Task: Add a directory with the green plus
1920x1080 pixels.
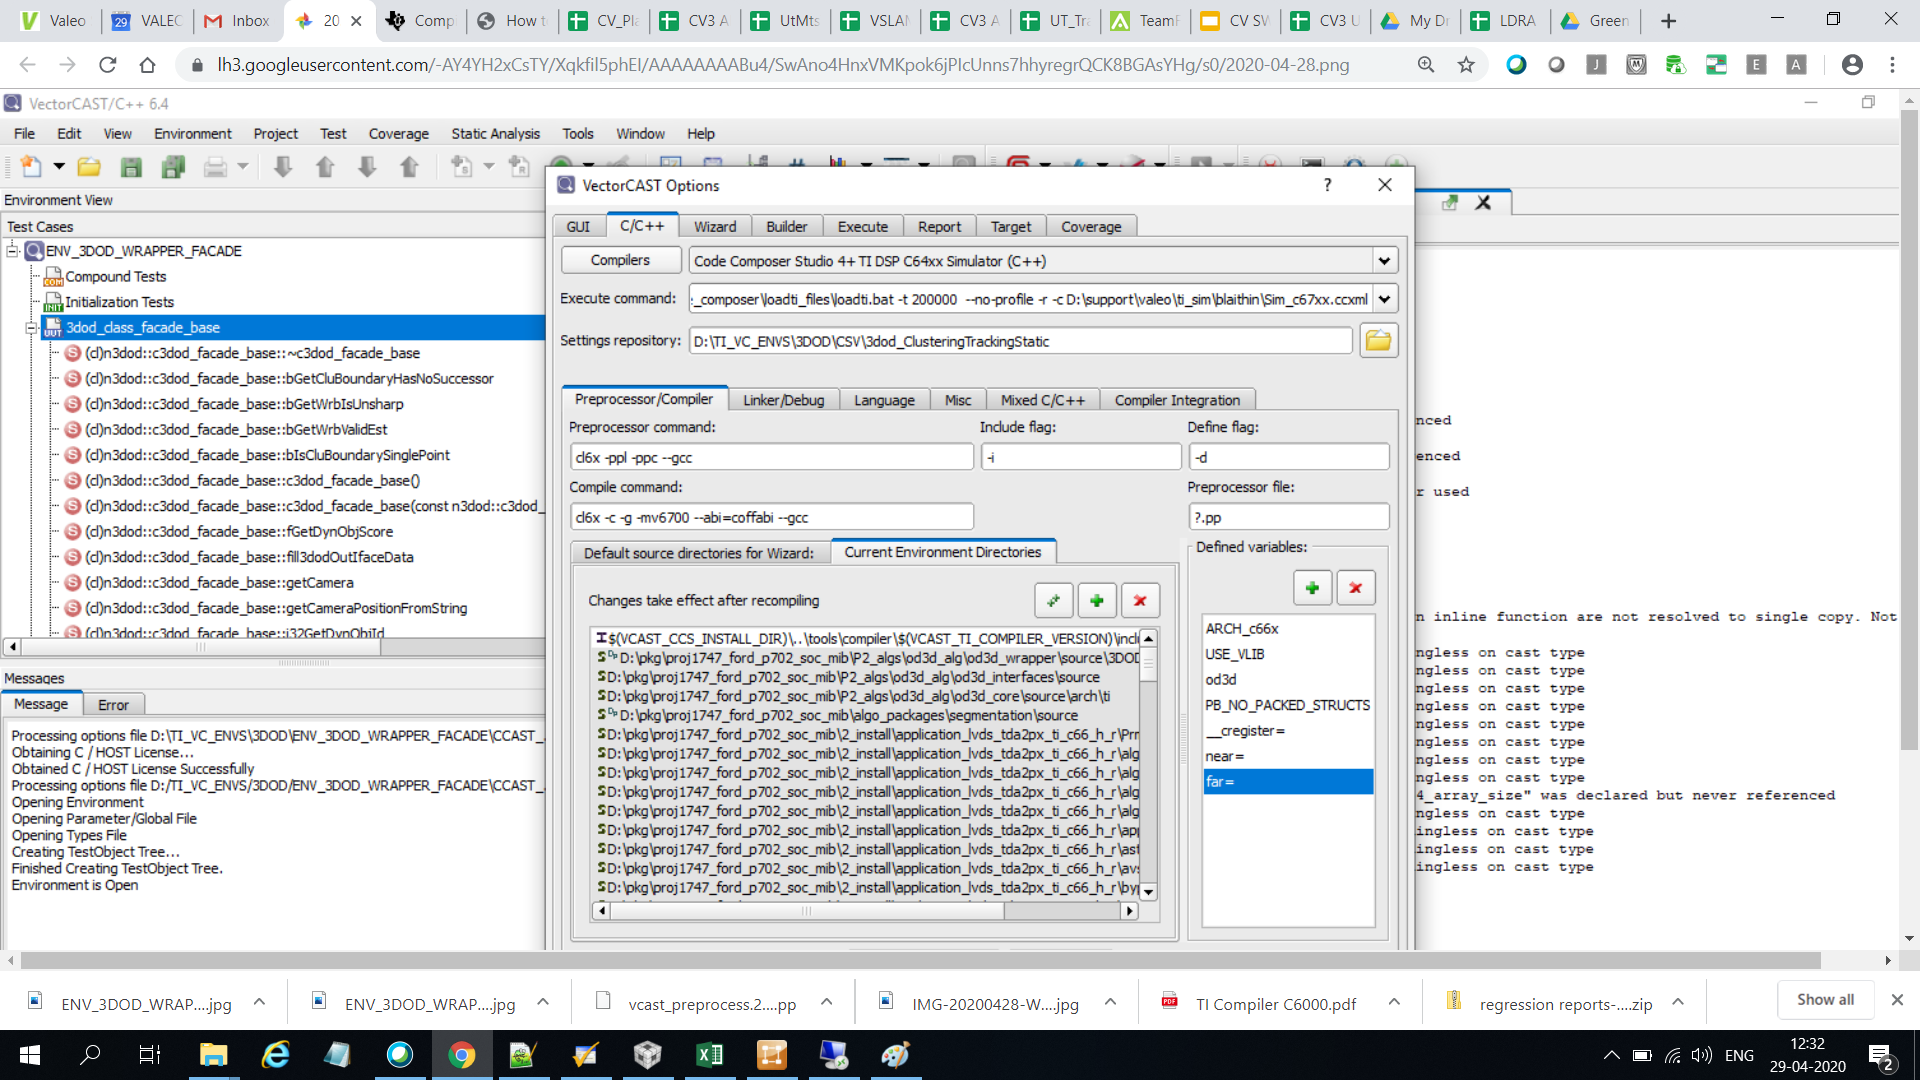Action: coord(1097,601)
